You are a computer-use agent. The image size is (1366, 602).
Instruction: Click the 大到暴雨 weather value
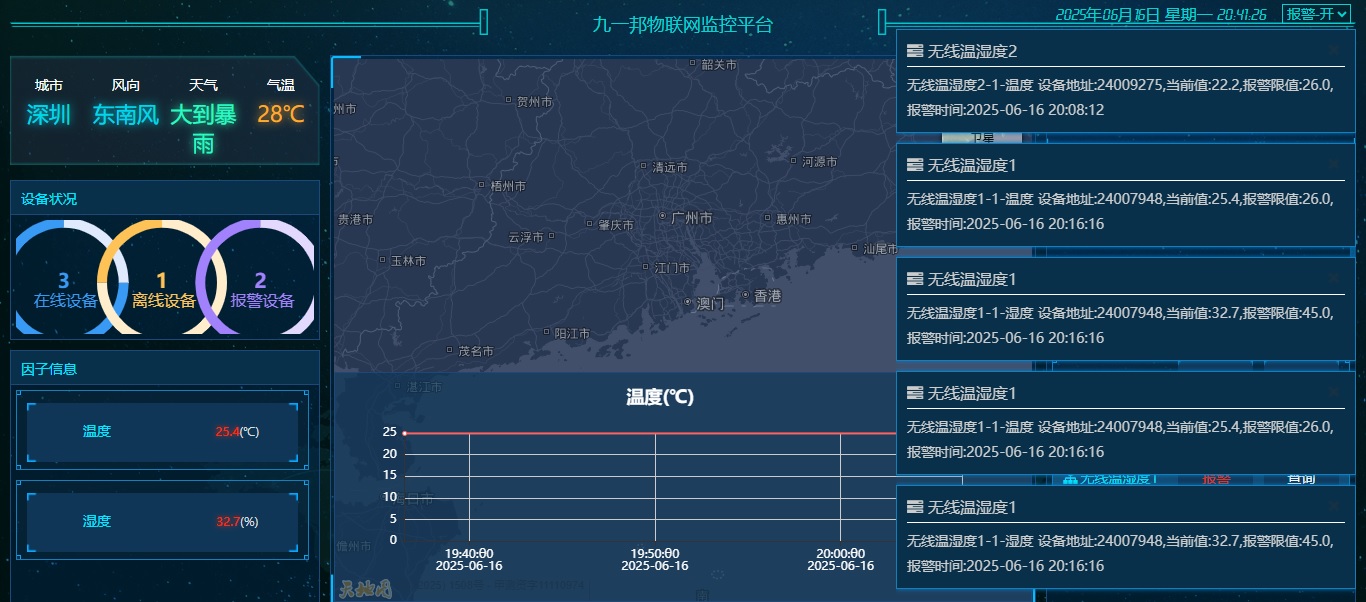click(x=203, y=129)
